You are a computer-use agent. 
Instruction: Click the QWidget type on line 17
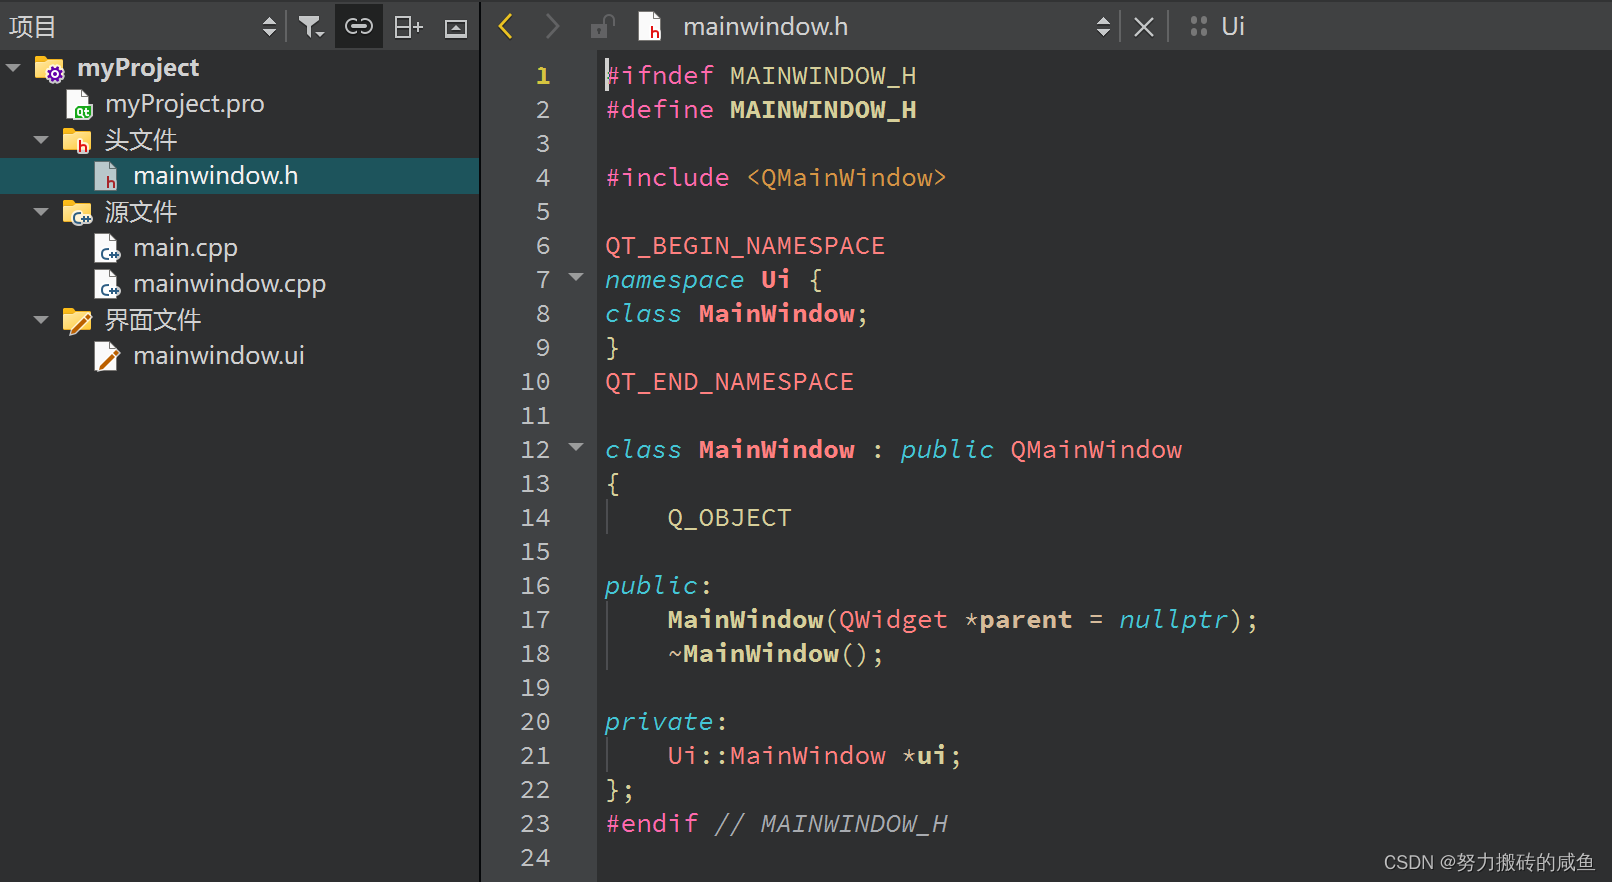point(893,620)
